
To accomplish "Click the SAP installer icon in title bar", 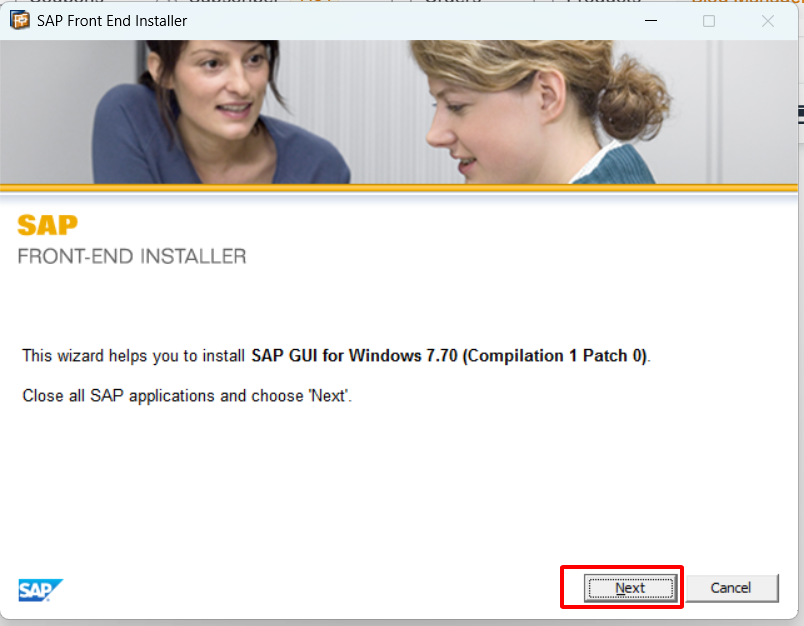I will point(19,20).
